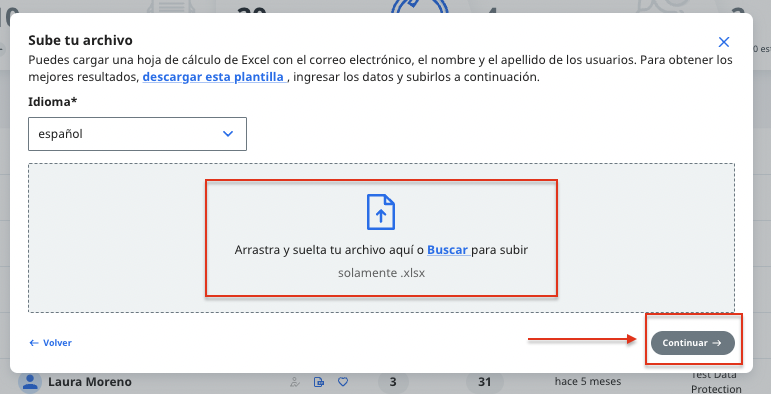Click the heart icon in Laura Moreno's row
The height and width of the screenshot is (394, 771).
click(343, 382)
